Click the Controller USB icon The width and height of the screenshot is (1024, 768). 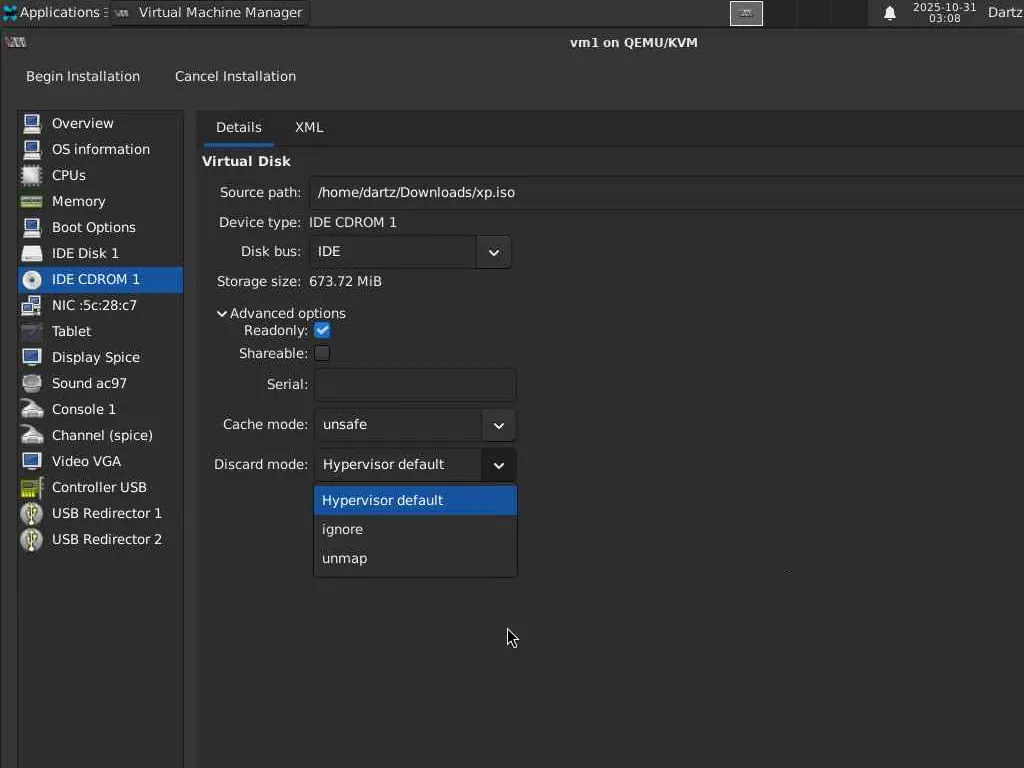click(x=32, y=487)
